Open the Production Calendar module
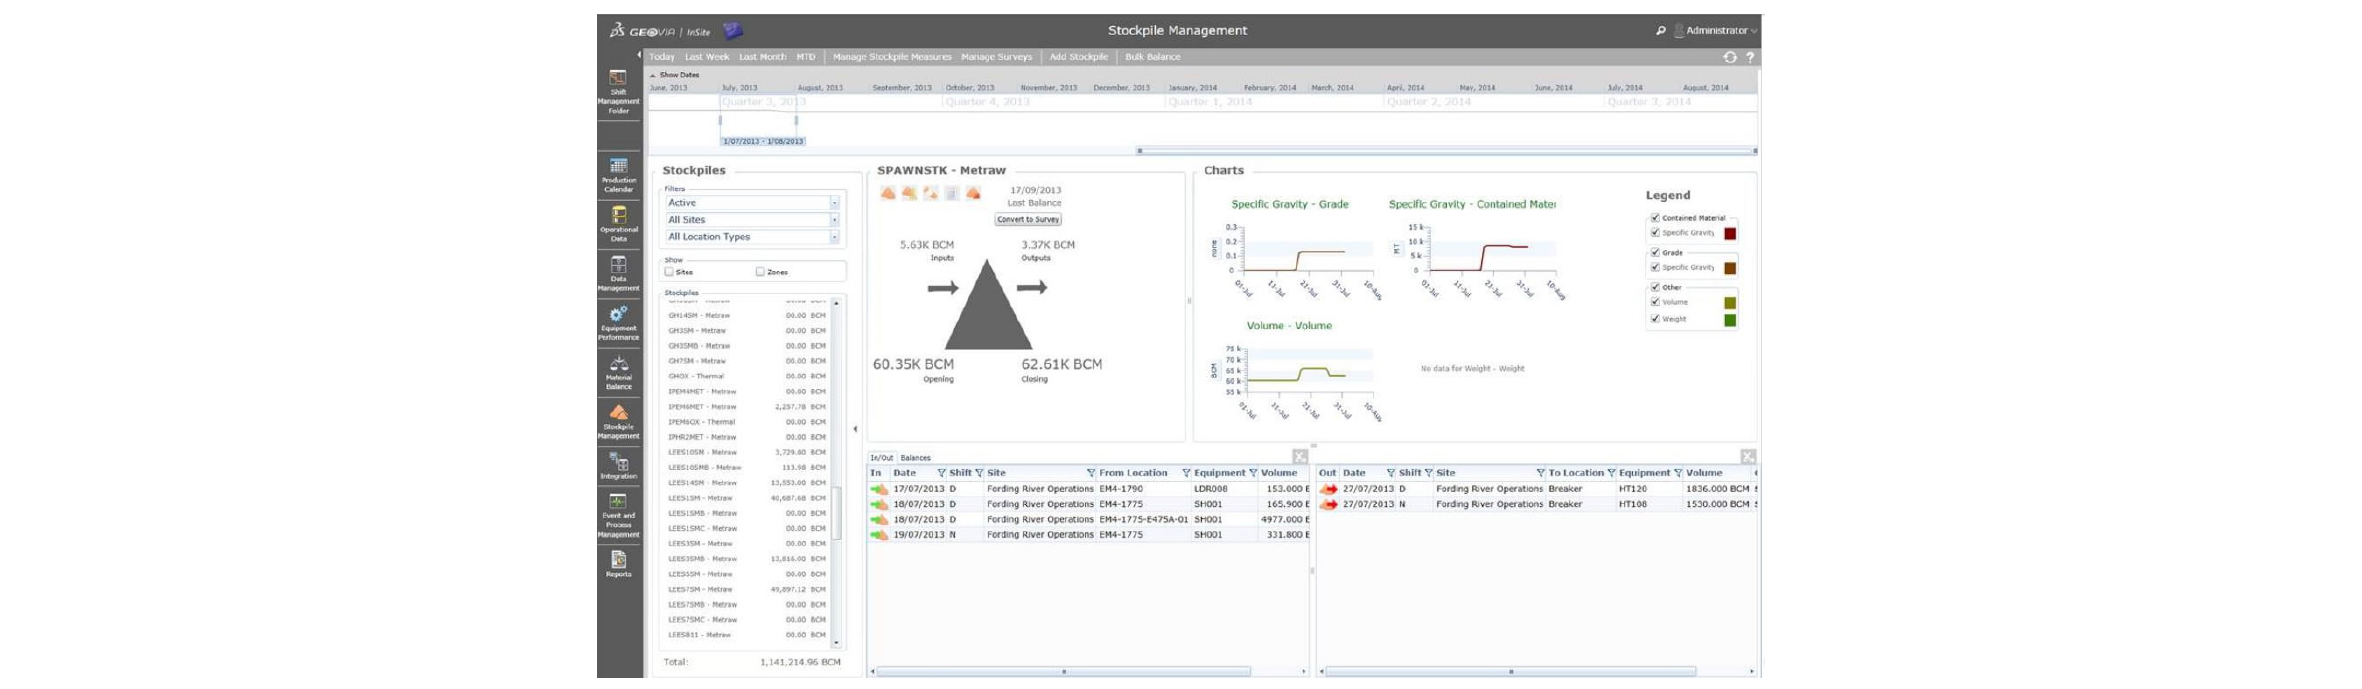 click(x=618, y=174)
